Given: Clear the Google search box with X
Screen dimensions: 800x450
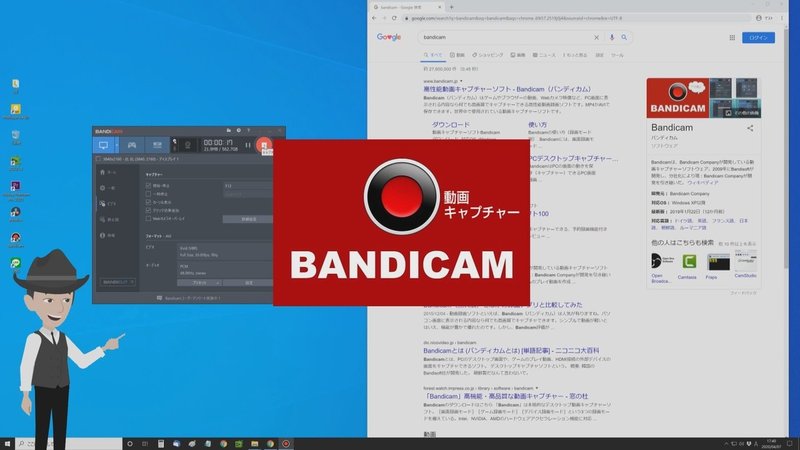Looking at the screenshot, I should 596,37.
